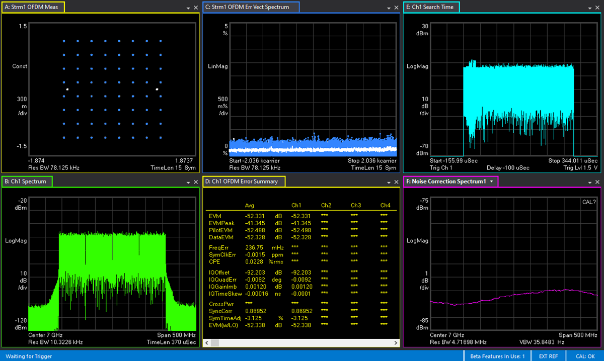Click the Avg column header in Error Summary
604x361 pixels.
250,206
